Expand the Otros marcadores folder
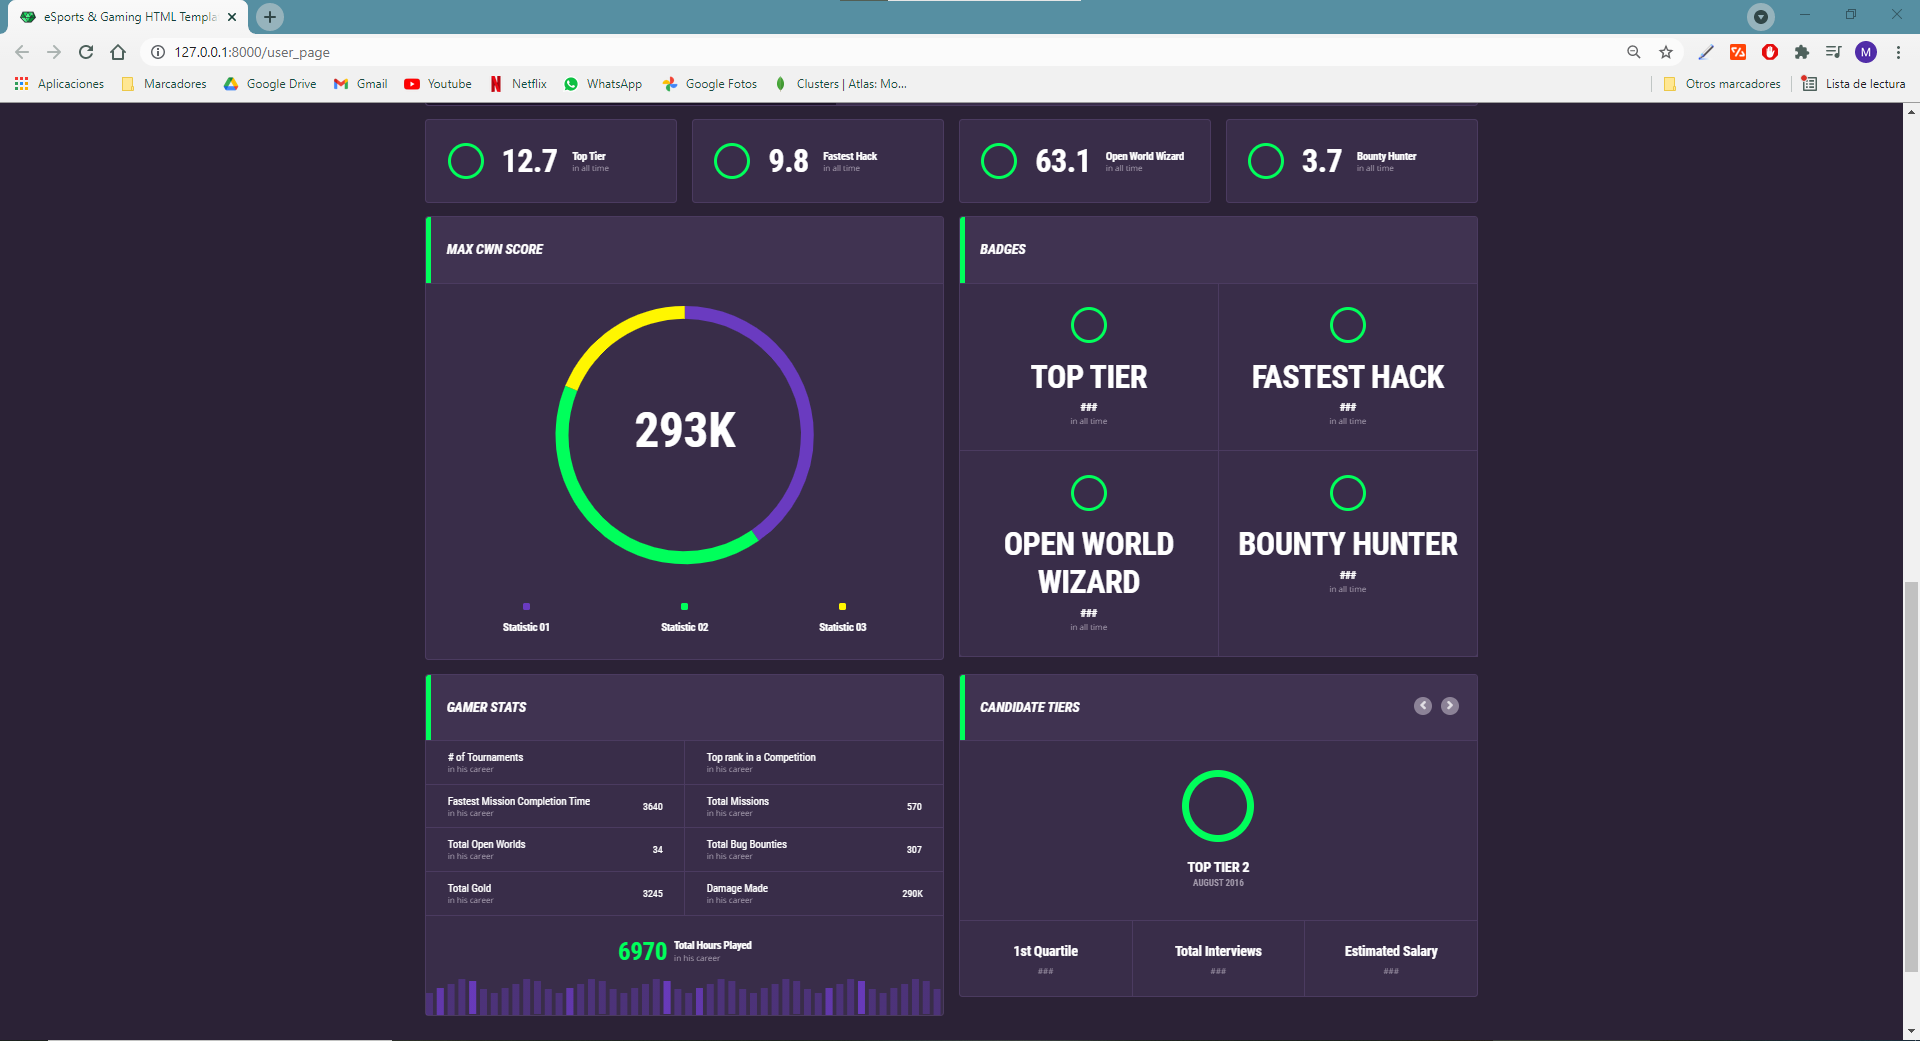 [1722, 84]
